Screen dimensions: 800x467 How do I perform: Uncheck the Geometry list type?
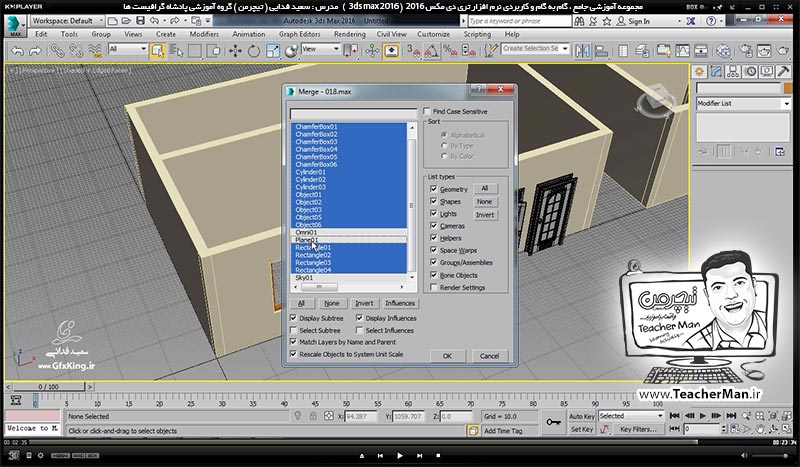[434, 189]
